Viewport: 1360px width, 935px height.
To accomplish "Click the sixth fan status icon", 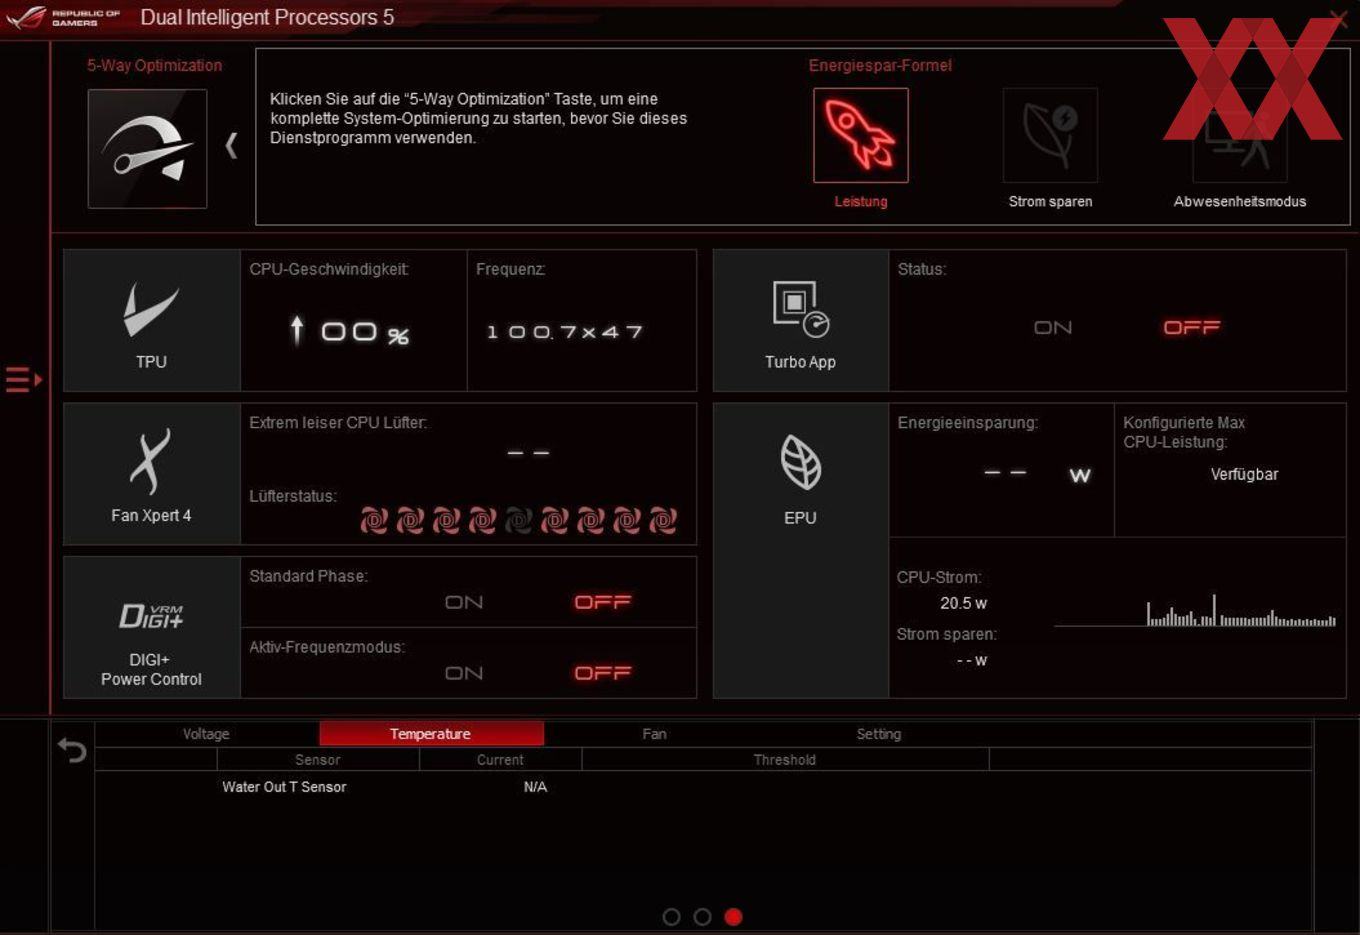I will point(554,520).
